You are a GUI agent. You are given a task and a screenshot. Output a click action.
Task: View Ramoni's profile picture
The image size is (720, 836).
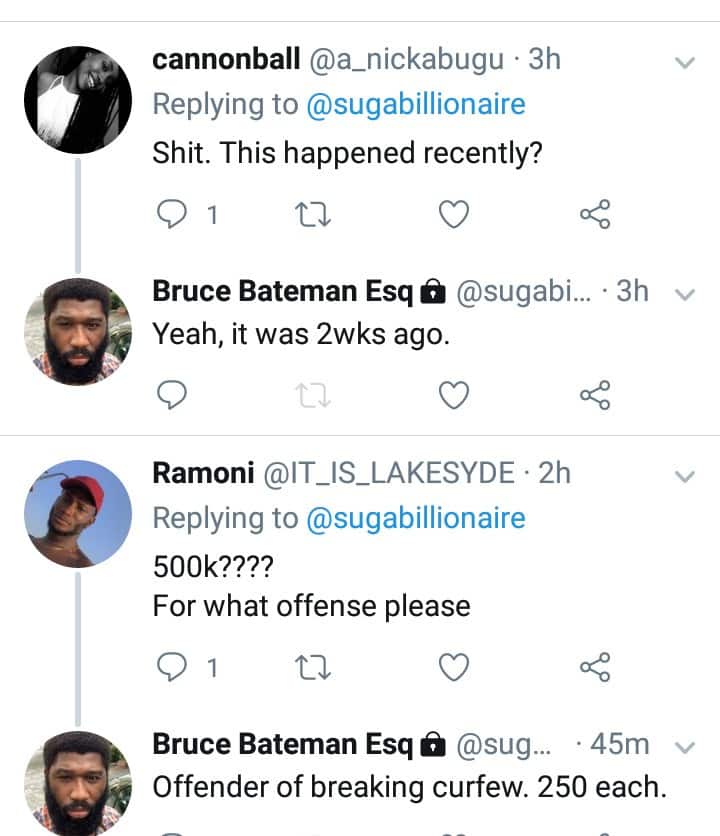click(78, 513)
